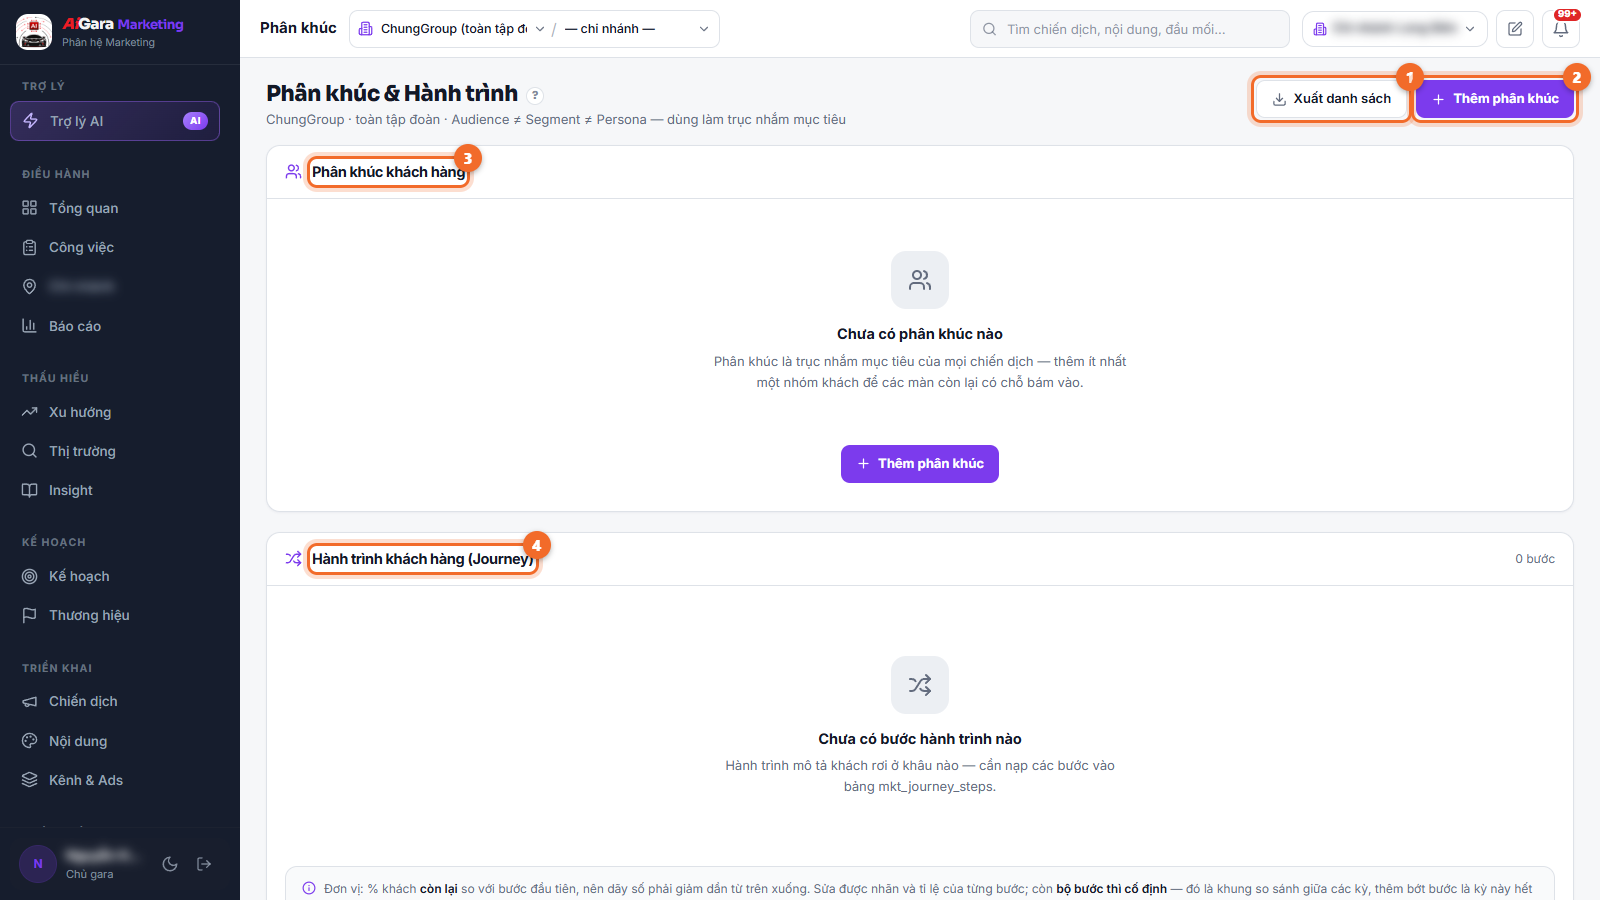Click Thêm phân khúc in empty state

920,464
